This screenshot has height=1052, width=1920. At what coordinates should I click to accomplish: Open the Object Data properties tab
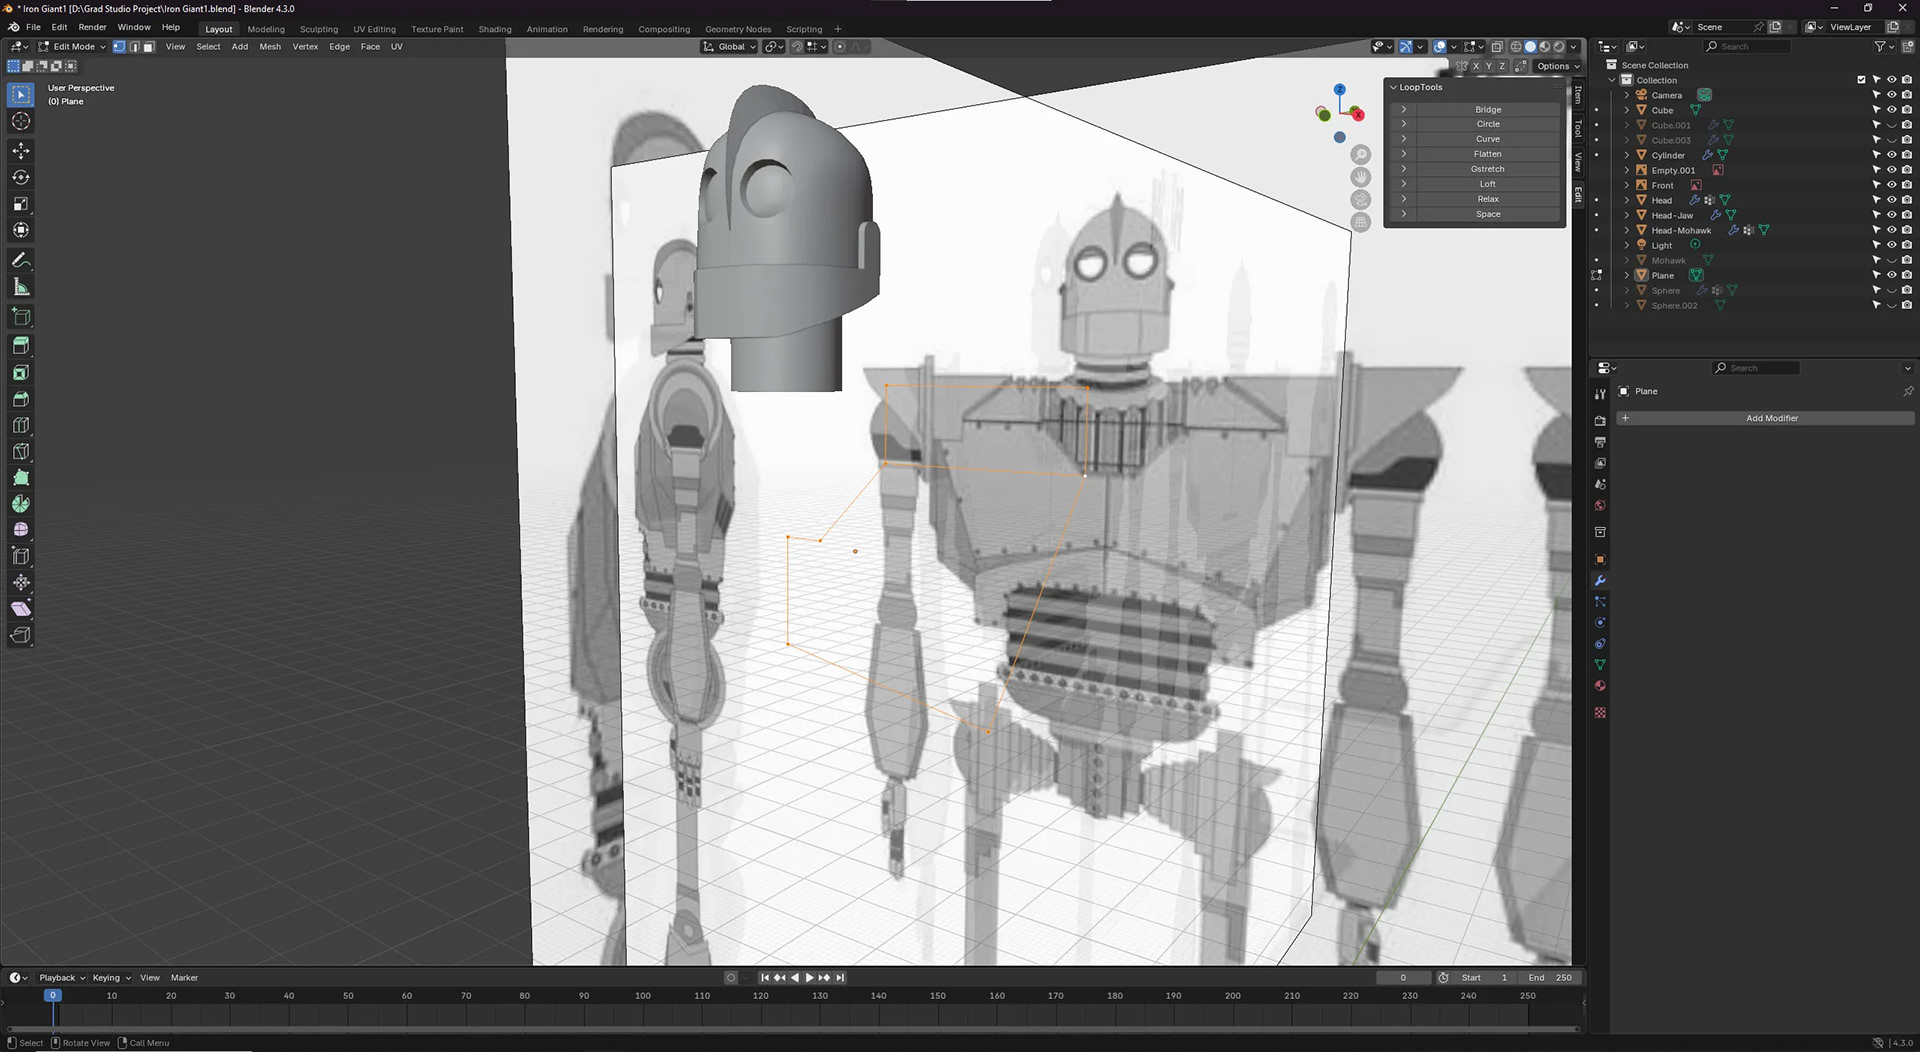point(1600,665)
